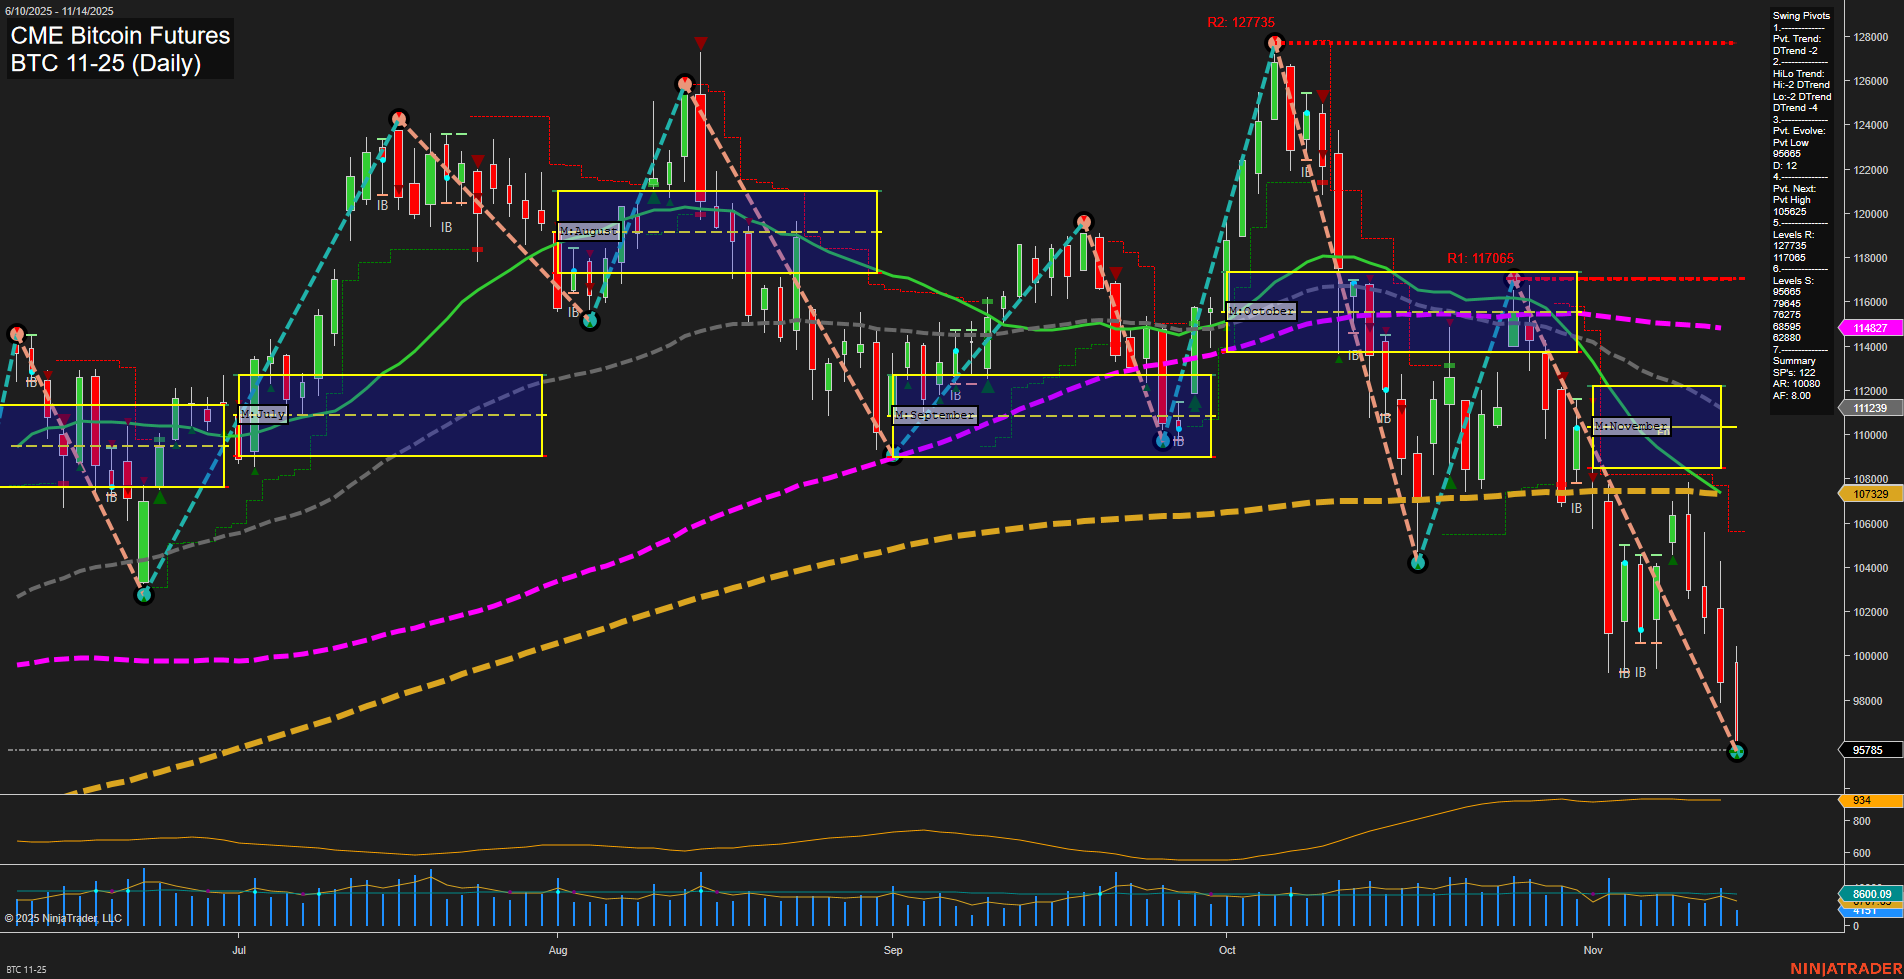Open the BTC 11-25 tab at bottom
Screen dimensions: 1904x979
(x=26, y=969)
